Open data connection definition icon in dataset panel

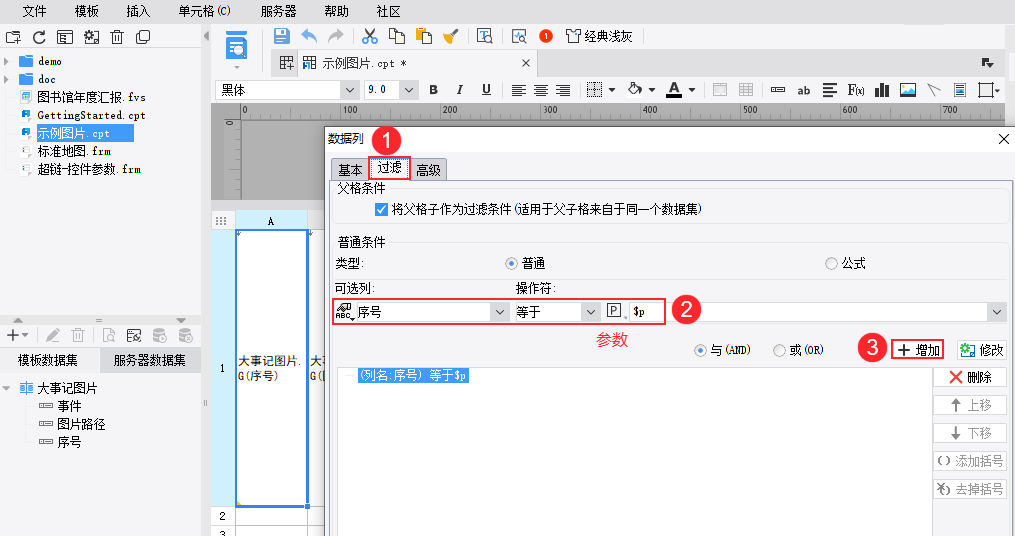(x=133, y=335)
